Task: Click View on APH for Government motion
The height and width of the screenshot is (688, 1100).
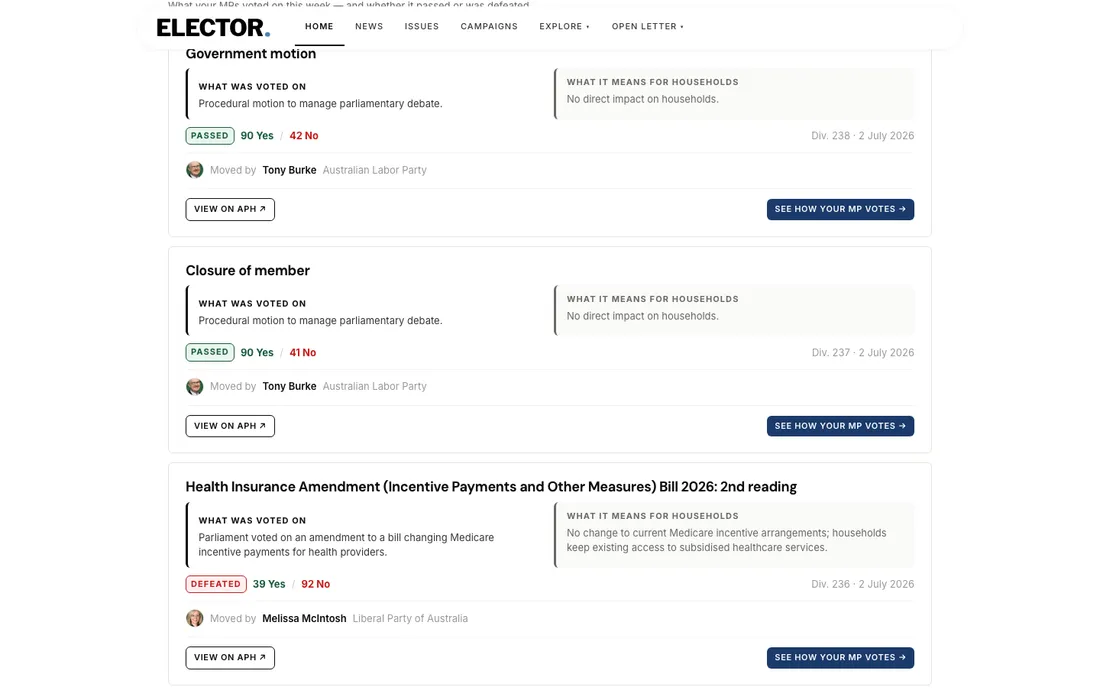Action: (230, 209)
